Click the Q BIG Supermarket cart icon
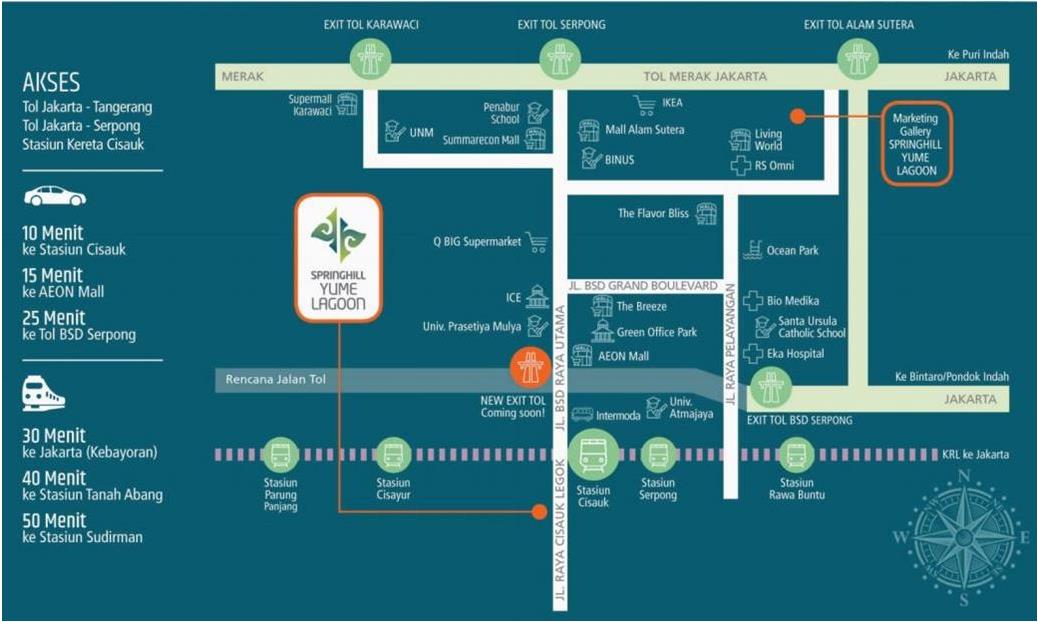 [537, 242]
